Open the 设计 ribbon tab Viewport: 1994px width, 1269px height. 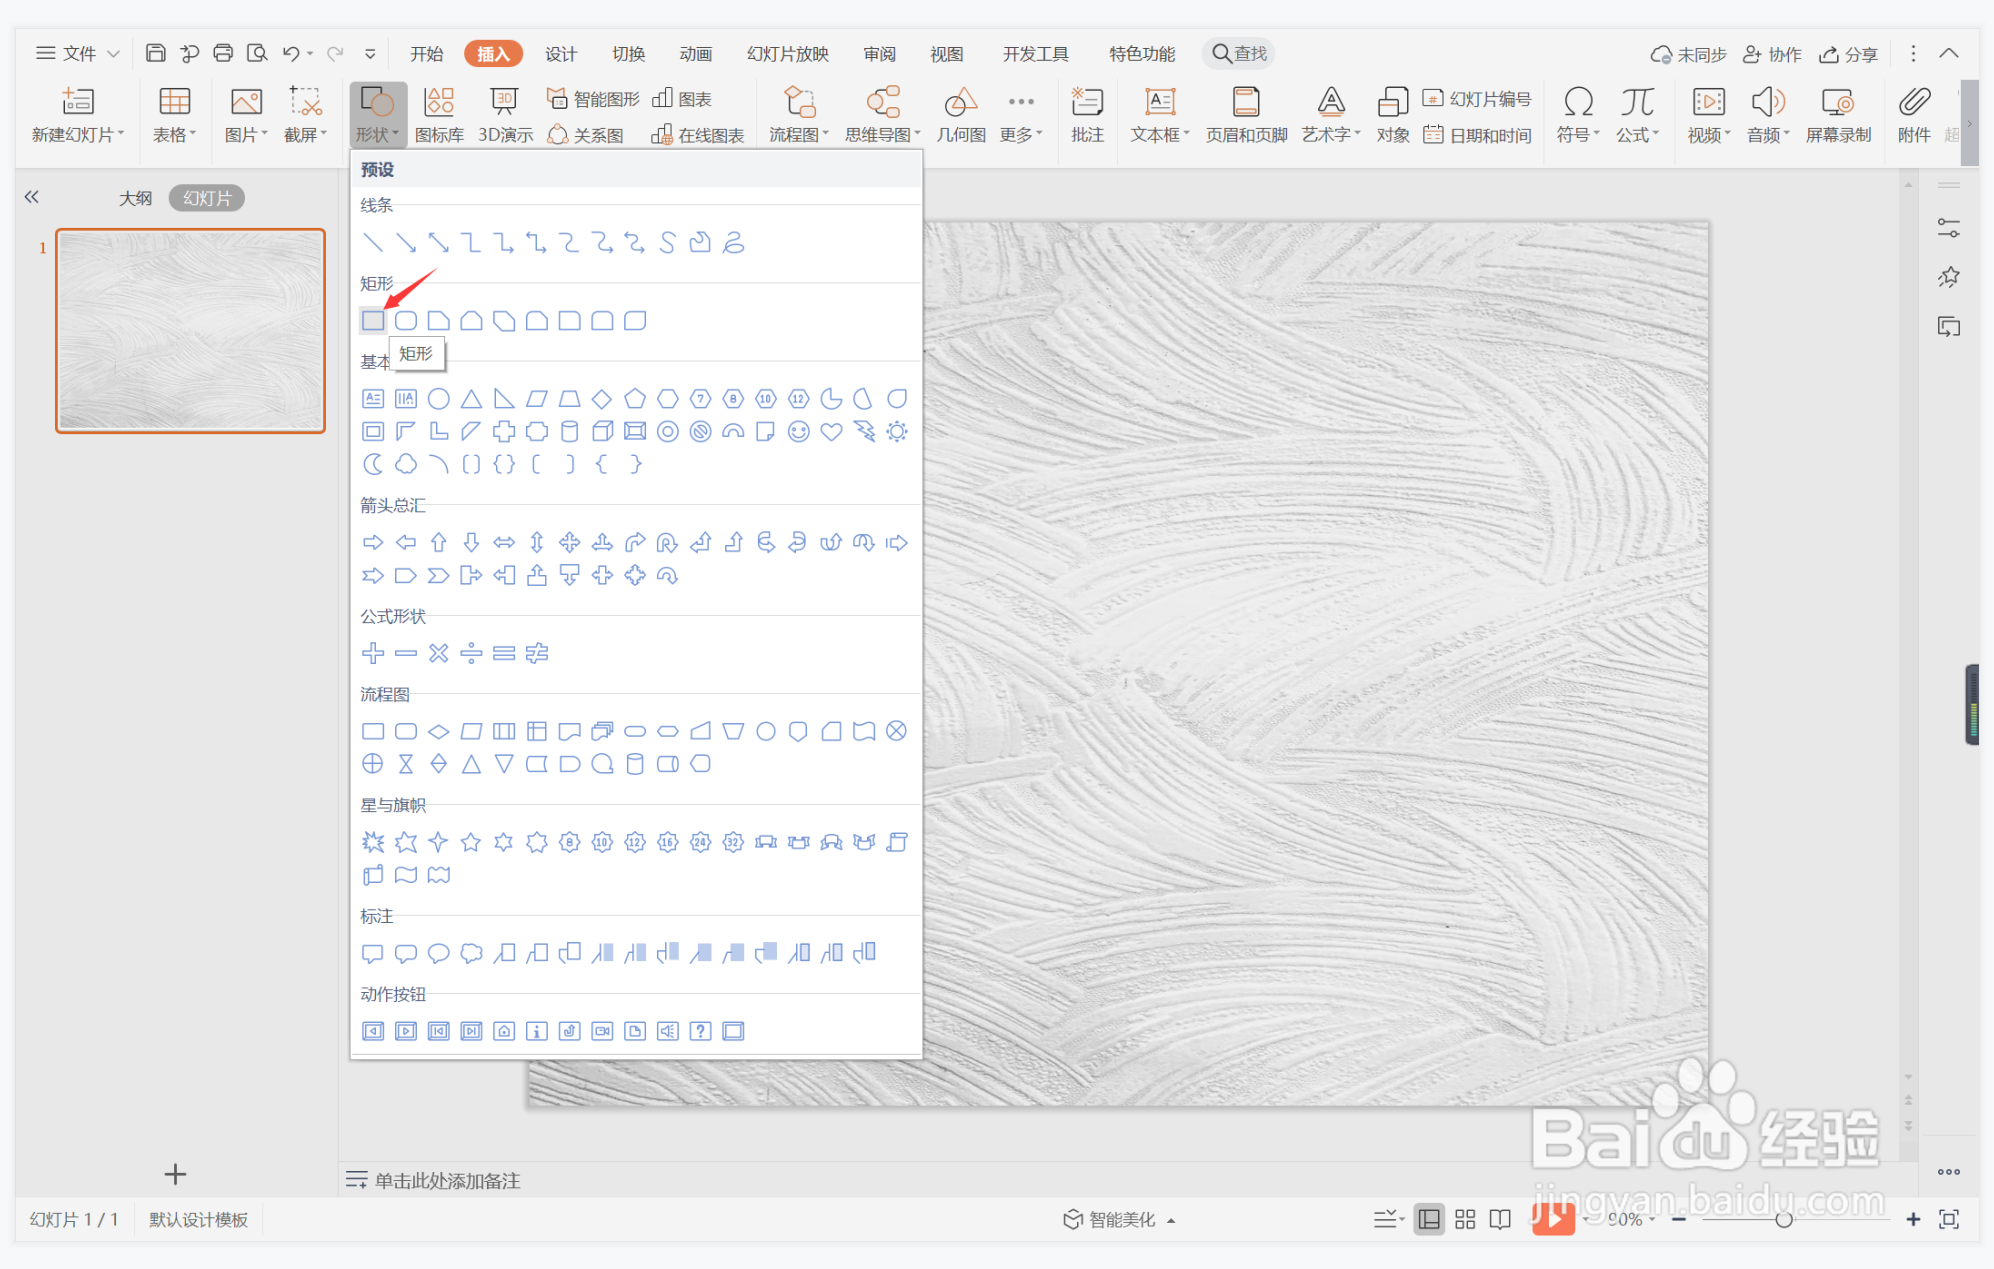click(560, 54)
